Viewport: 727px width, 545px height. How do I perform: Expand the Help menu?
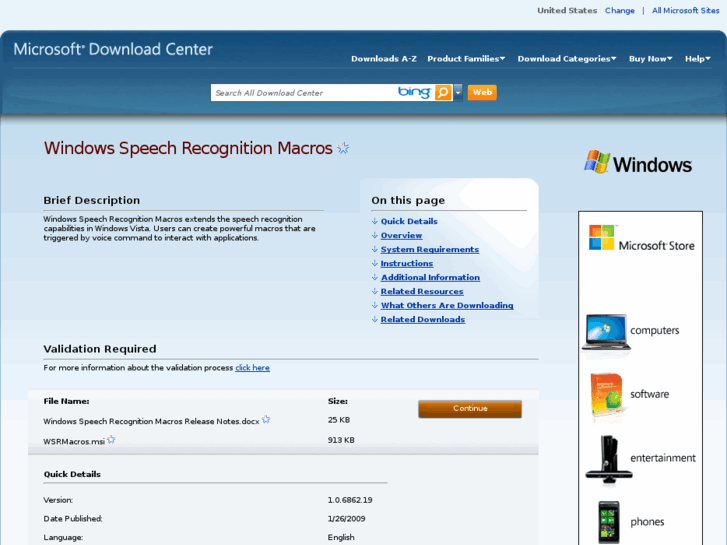(x=698, y=59)
